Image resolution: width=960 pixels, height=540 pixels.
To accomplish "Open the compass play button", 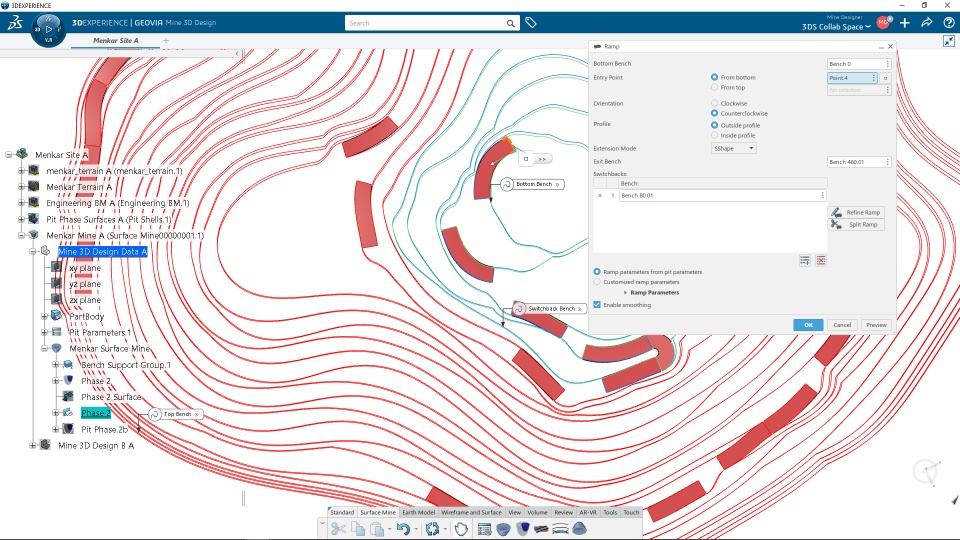I will (48, 29).
